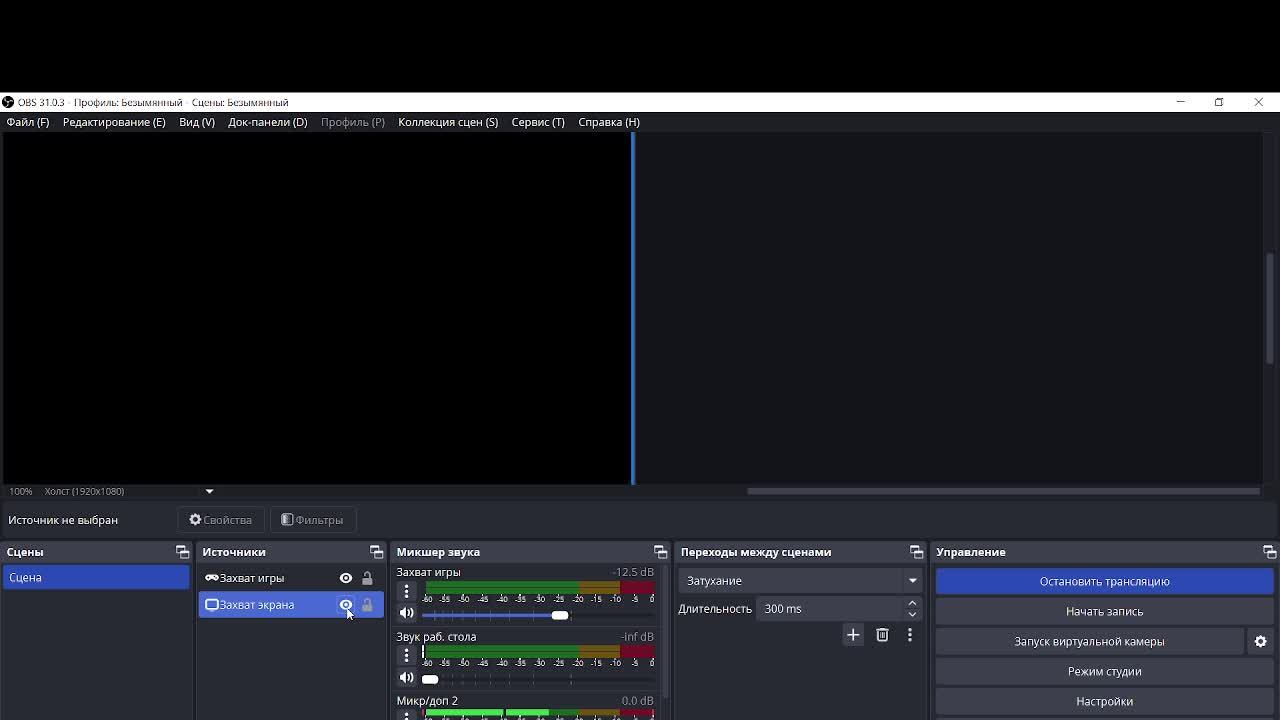The height and width of the screenshot is (720, 1280).
Task: Click the Начать запись button
Action: click(x=1104, y=611)
